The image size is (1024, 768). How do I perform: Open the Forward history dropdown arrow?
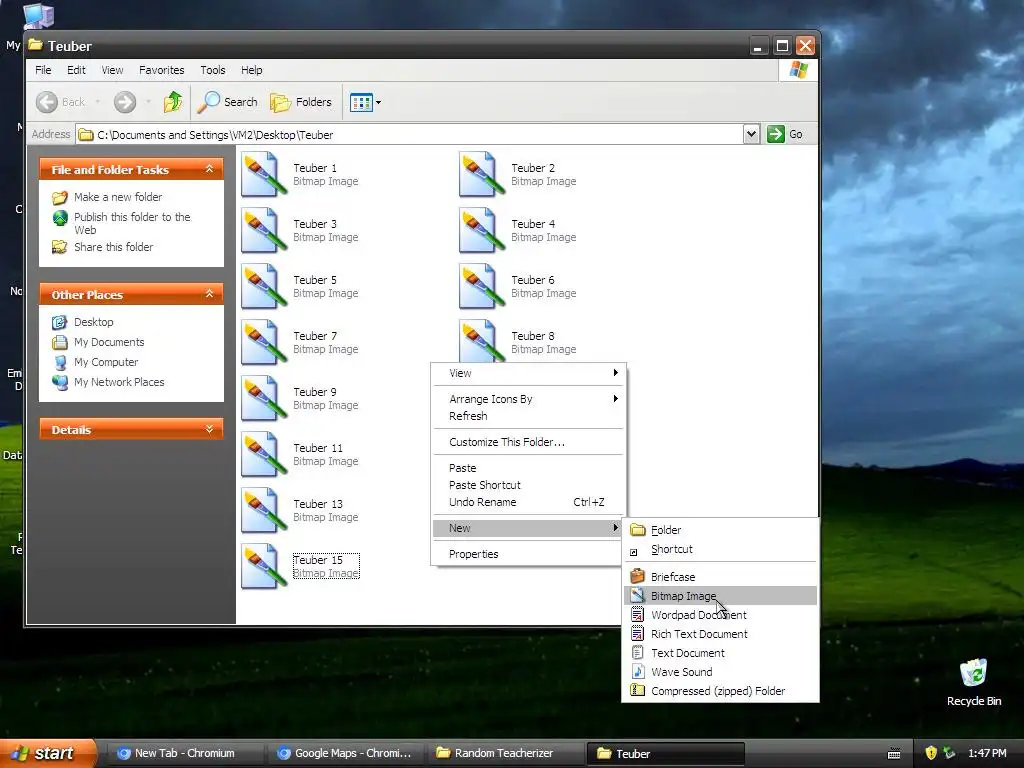(x=148, y=102)
